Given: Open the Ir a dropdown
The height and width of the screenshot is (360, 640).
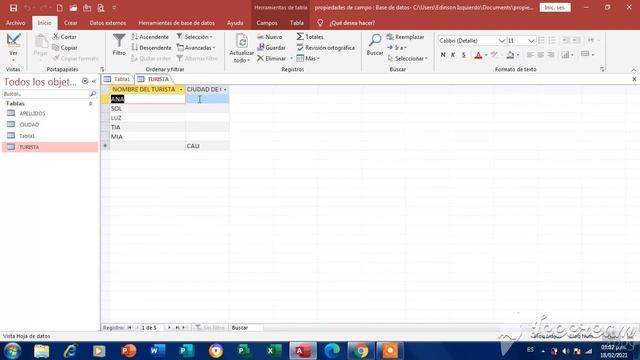Looking at the screenshot, I should [x=397, y=48].
